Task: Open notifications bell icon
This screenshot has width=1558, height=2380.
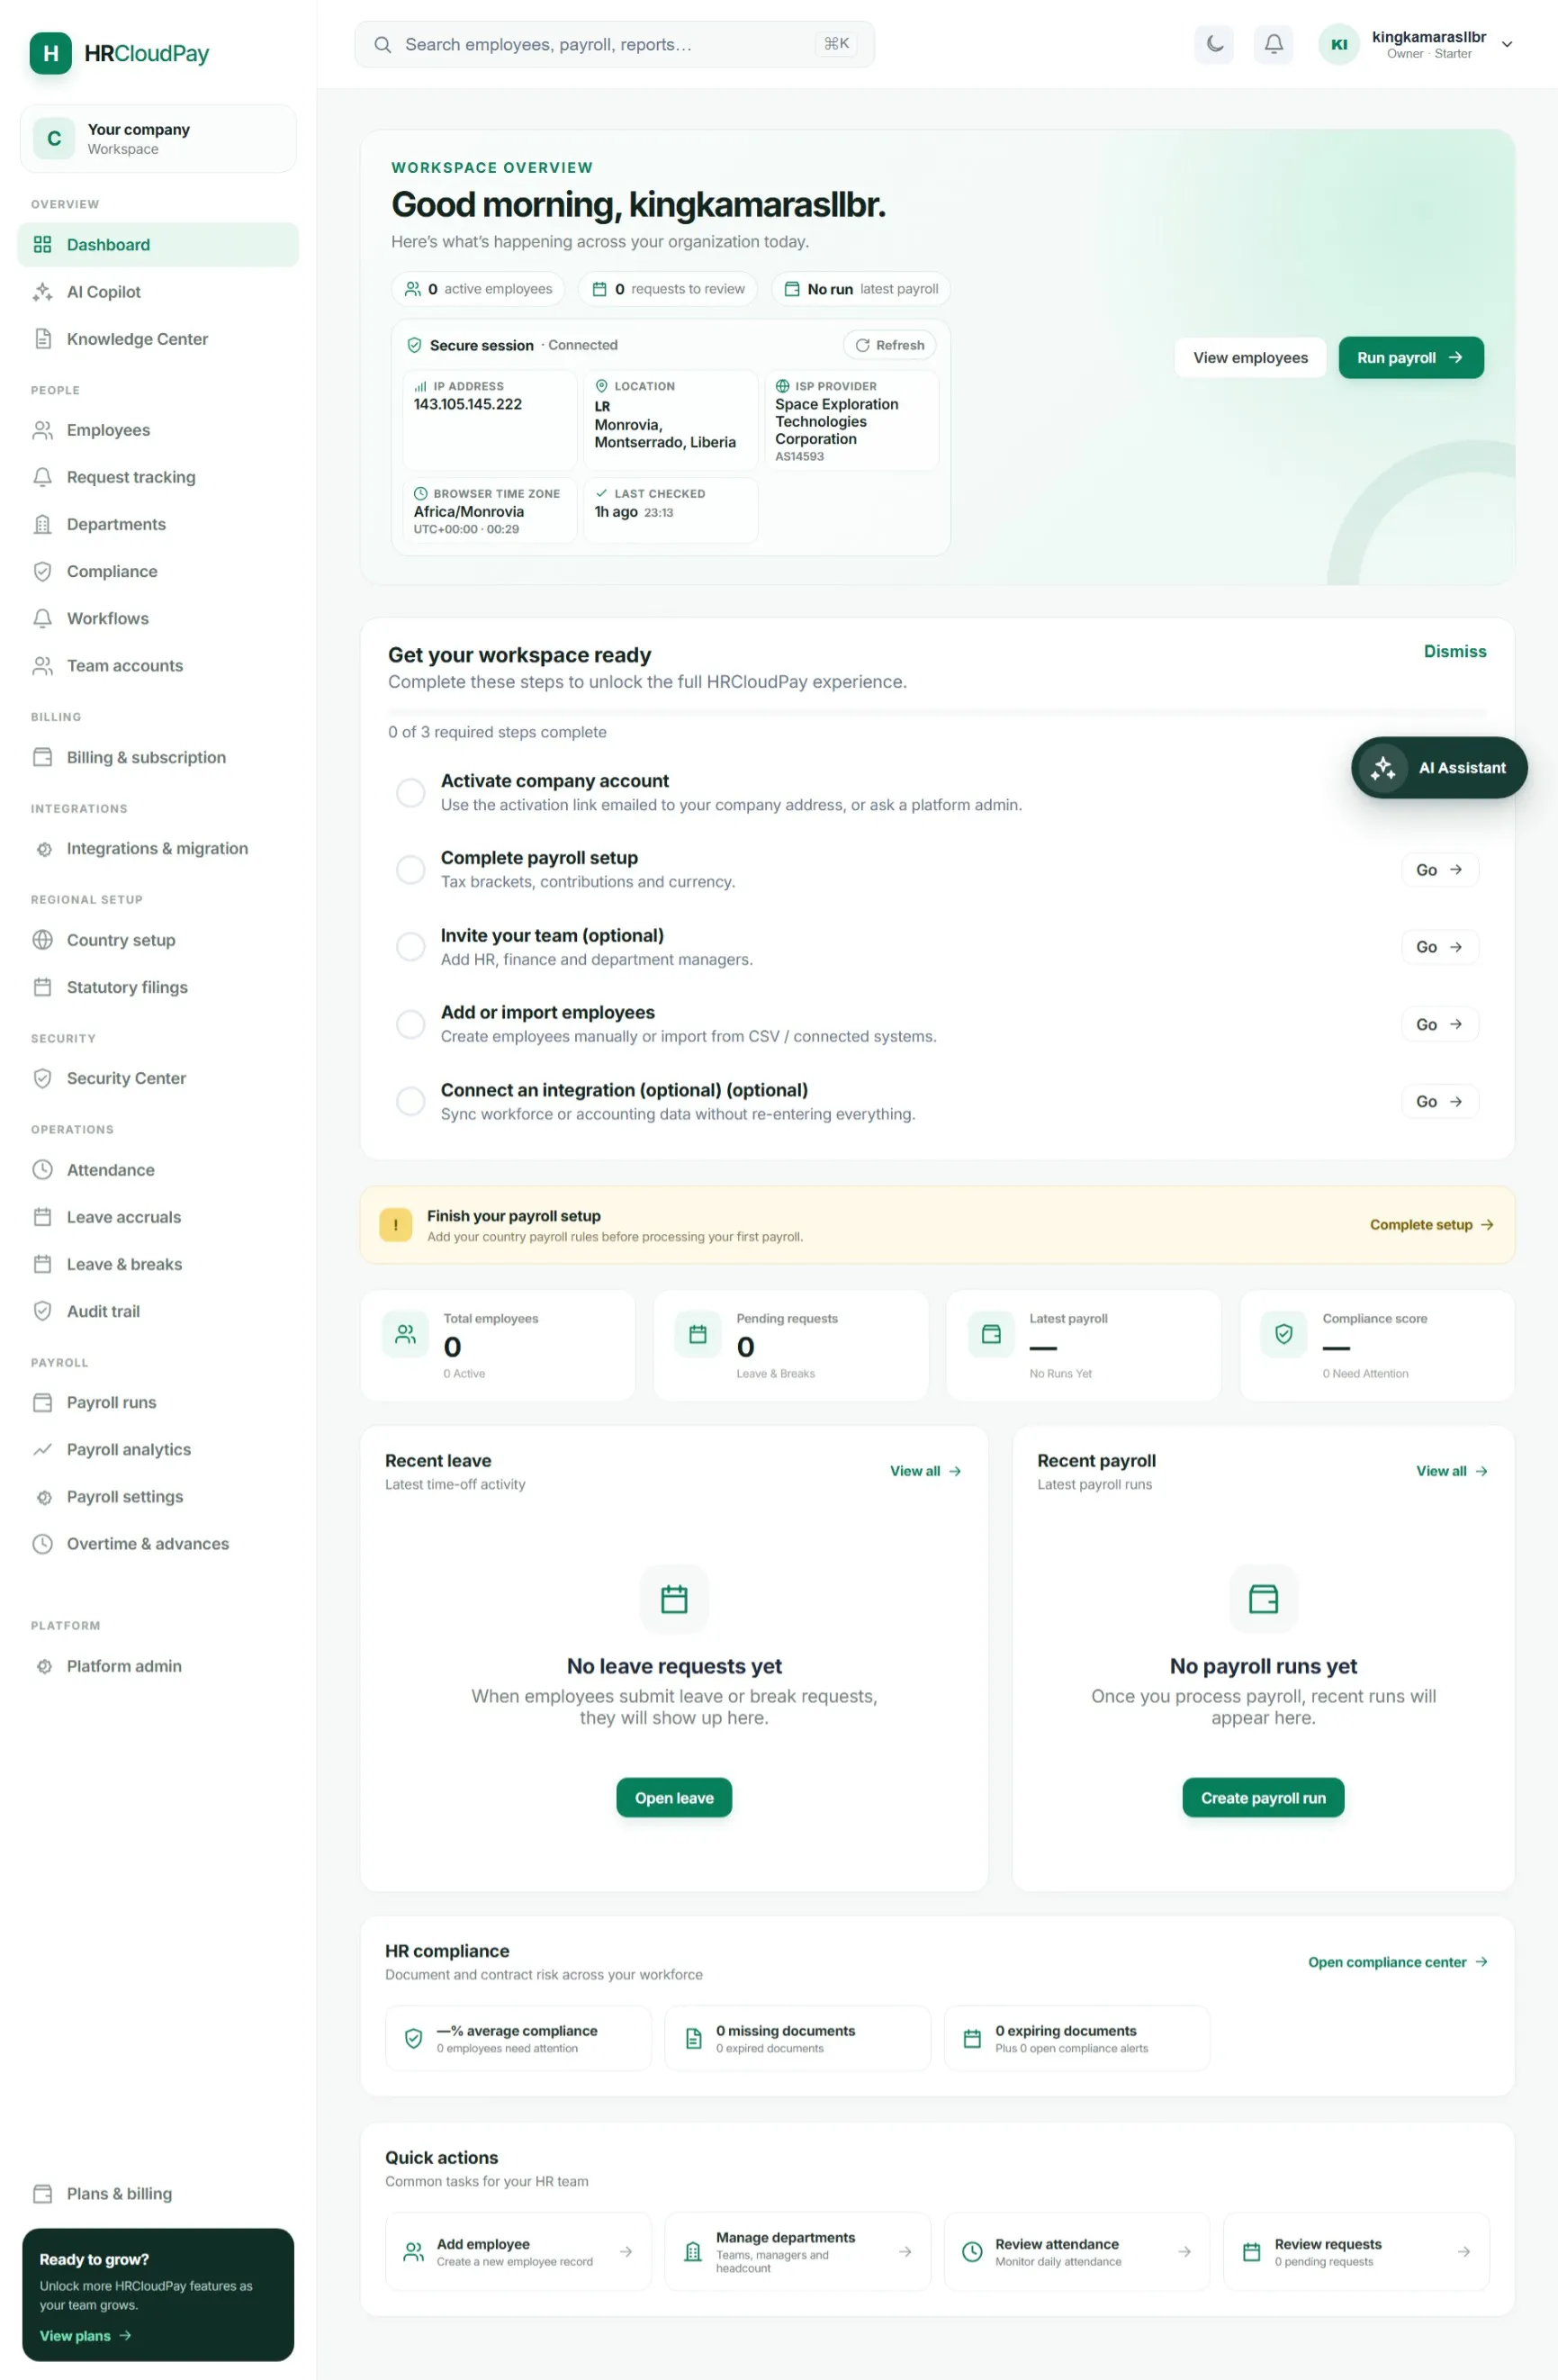Action: coord(1273,44)
